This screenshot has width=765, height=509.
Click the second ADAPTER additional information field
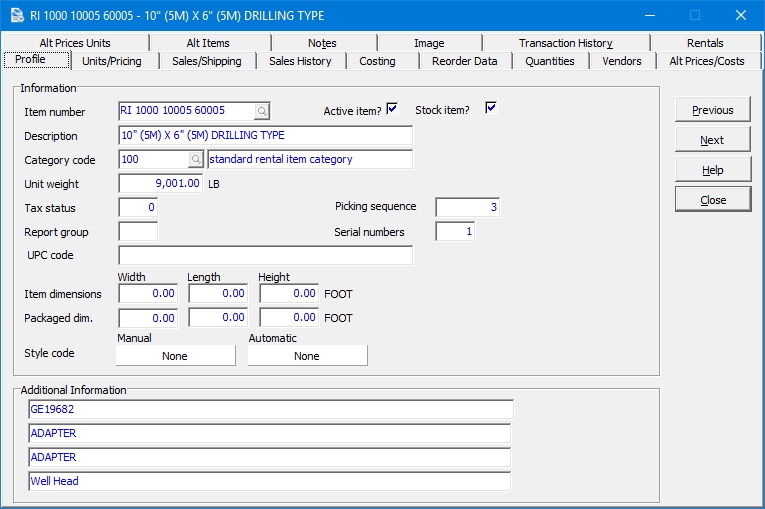(269, 457)
